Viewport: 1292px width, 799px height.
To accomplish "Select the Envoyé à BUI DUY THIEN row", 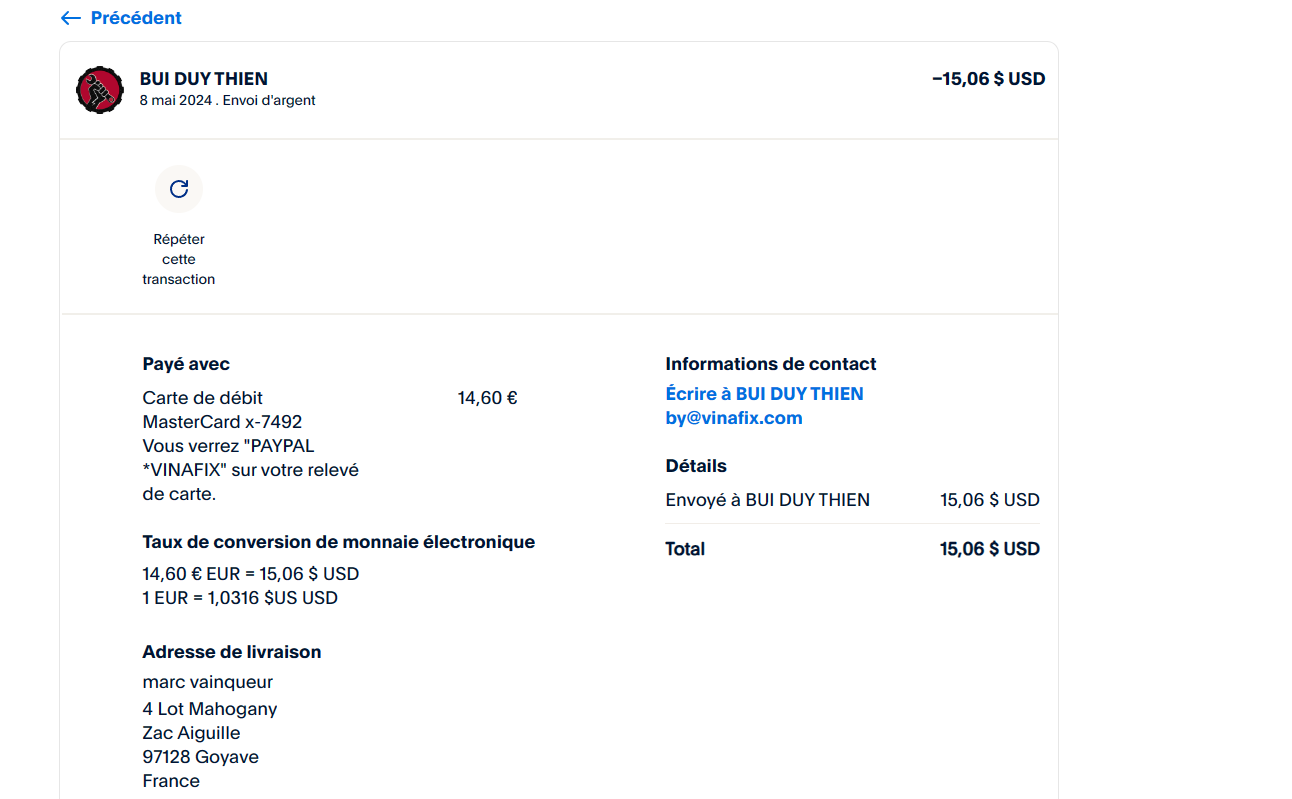I will tap(767, 499).
